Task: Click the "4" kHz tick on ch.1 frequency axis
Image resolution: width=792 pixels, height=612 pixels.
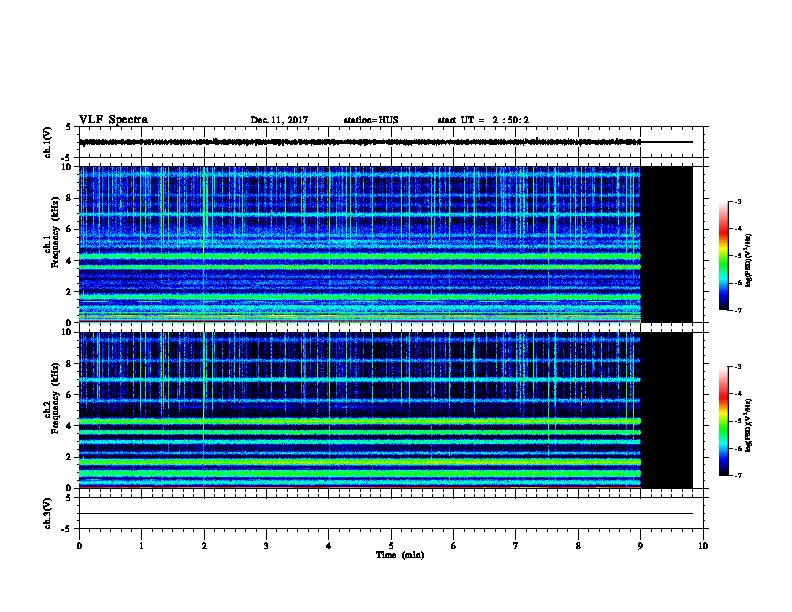Action: [70, 261]
